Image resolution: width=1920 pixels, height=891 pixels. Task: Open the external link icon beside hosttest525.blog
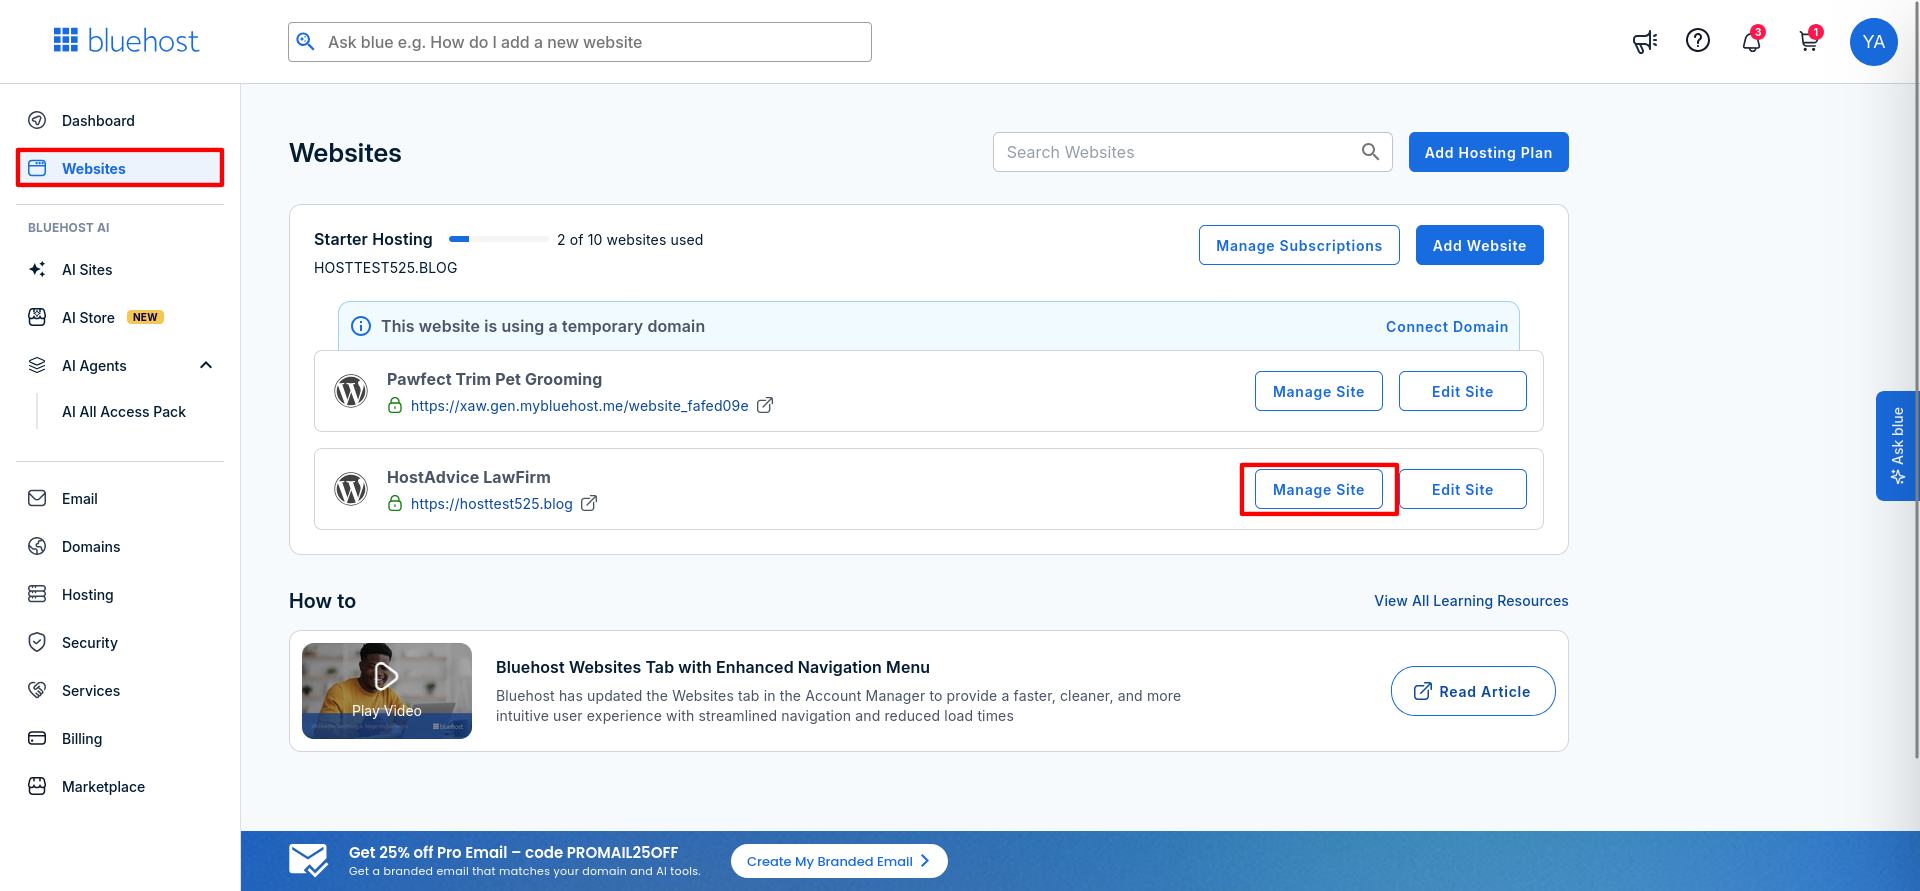pyautogui.click(x=589, y=503)
